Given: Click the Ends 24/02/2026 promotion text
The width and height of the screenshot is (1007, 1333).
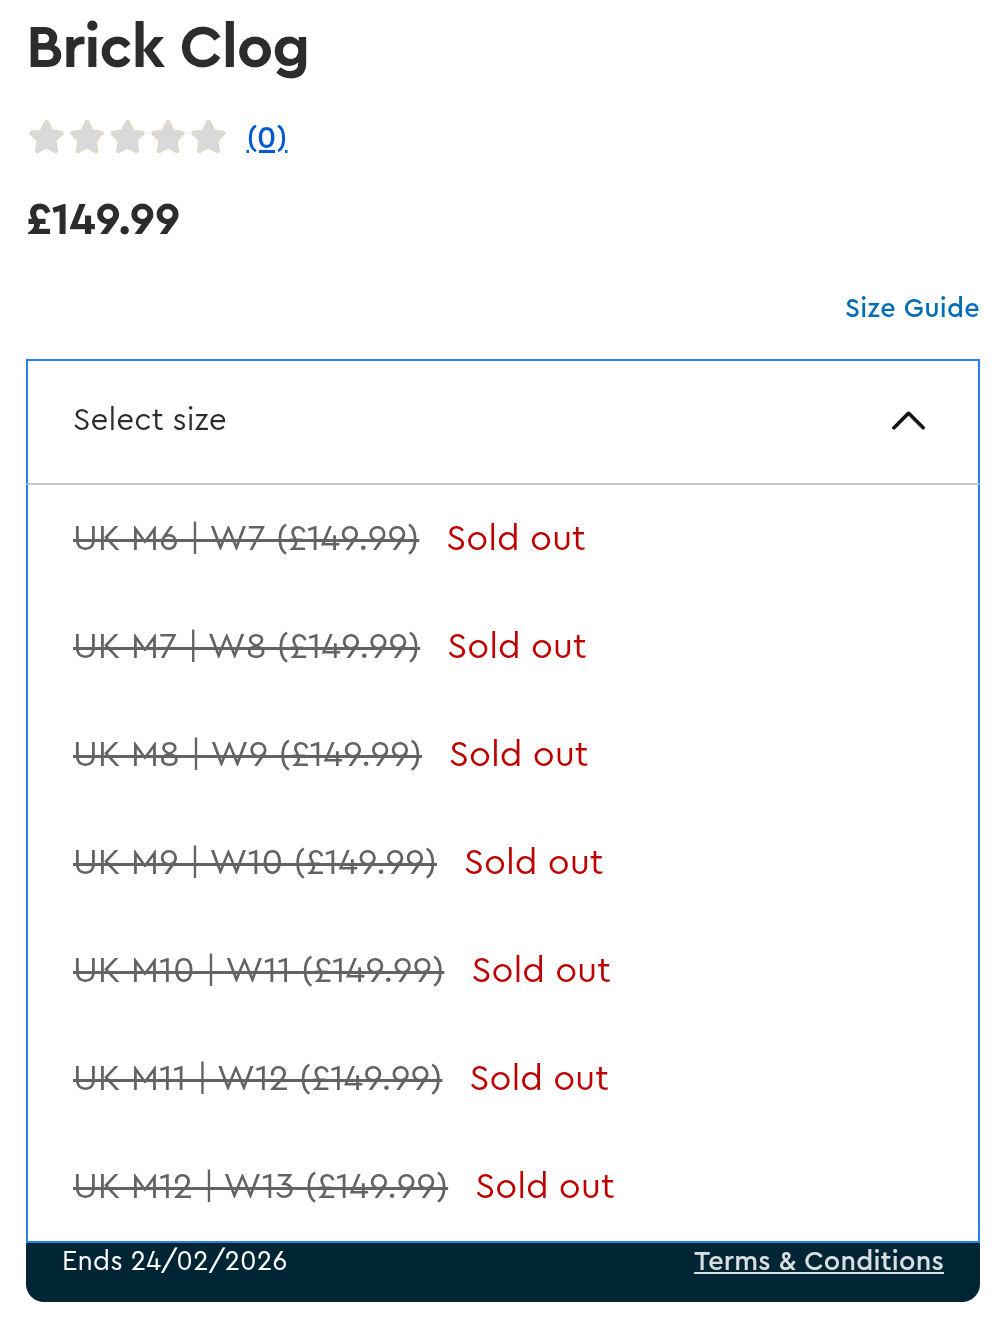Looking at the screenshot, I should (x=174, y=1261).
